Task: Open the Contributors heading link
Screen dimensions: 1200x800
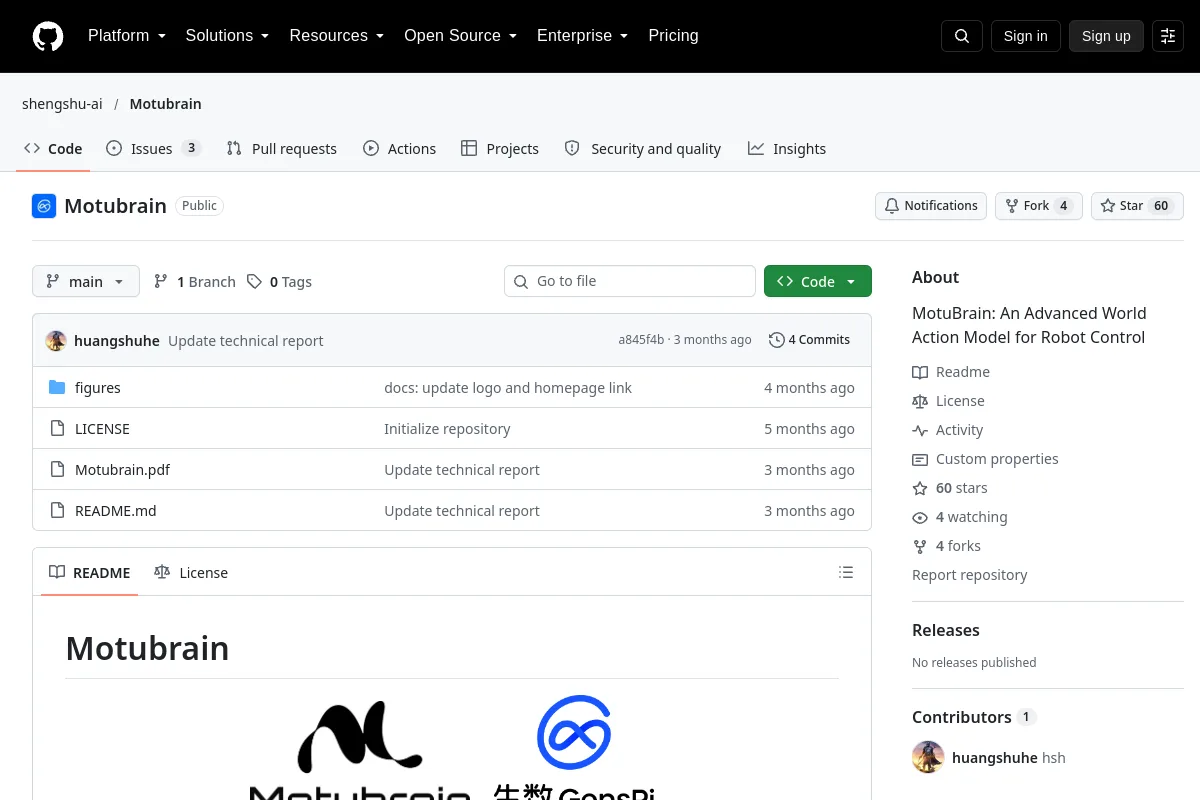Action: point(974,717)
